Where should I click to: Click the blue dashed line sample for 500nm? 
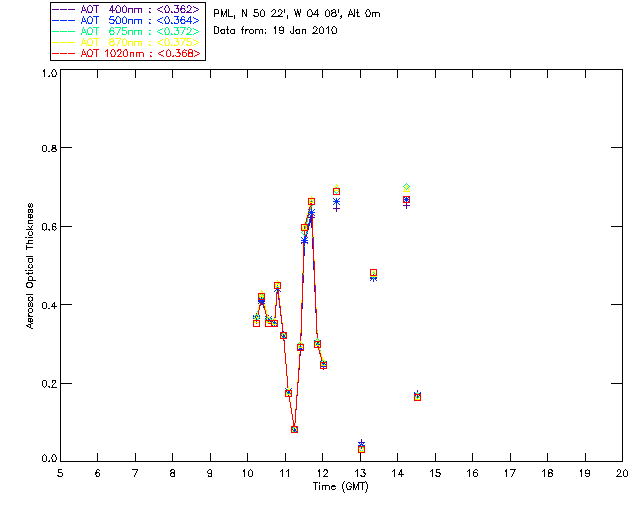pyautogui.click(x=64, y=20)
